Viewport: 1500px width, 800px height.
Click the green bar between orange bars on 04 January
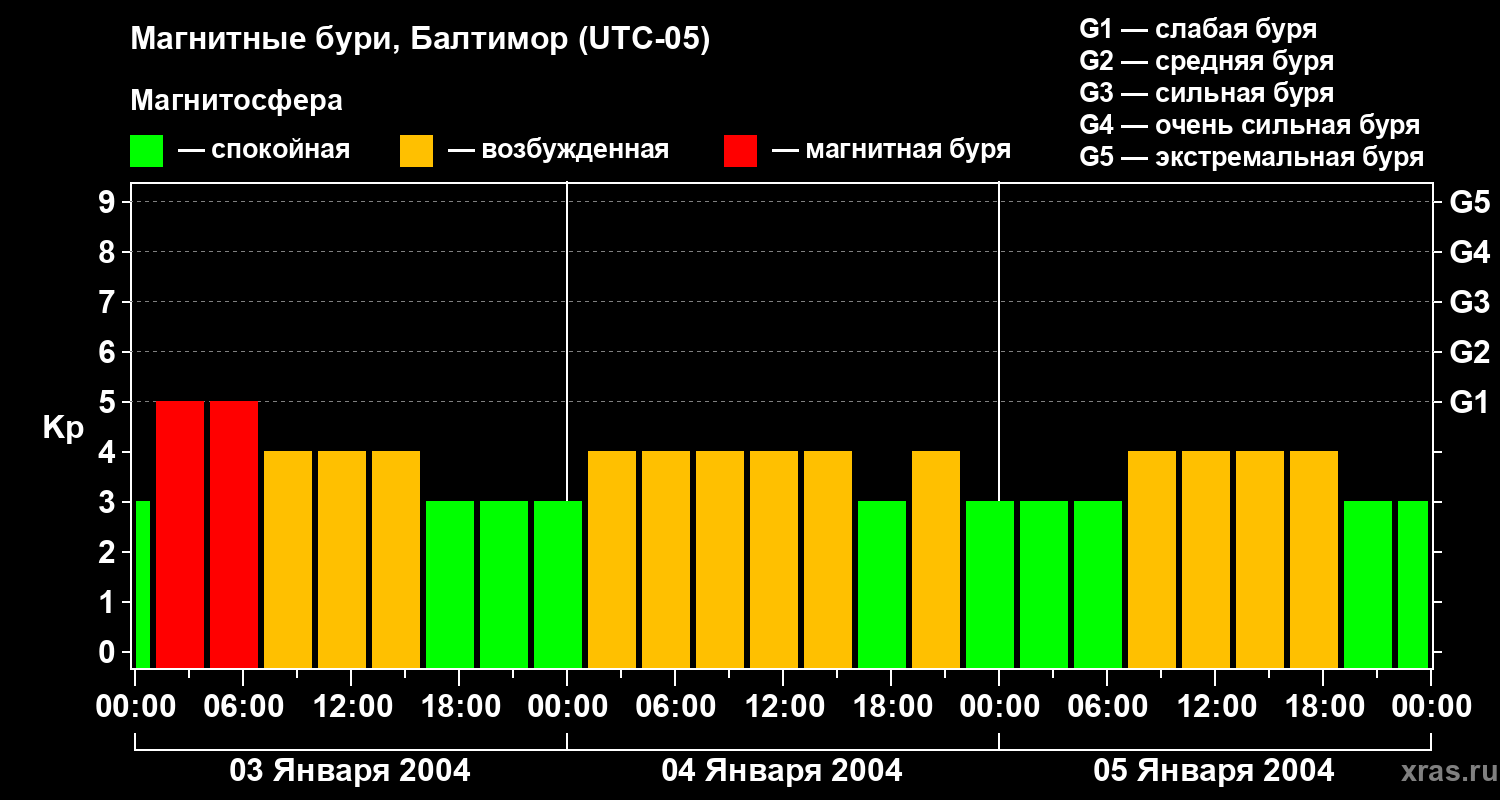[x=882, y=584]
